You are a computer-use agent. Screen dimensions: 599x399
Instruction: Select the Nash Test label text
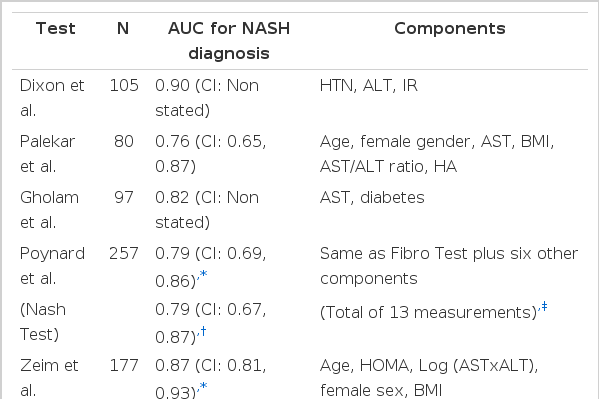[42, 322]
